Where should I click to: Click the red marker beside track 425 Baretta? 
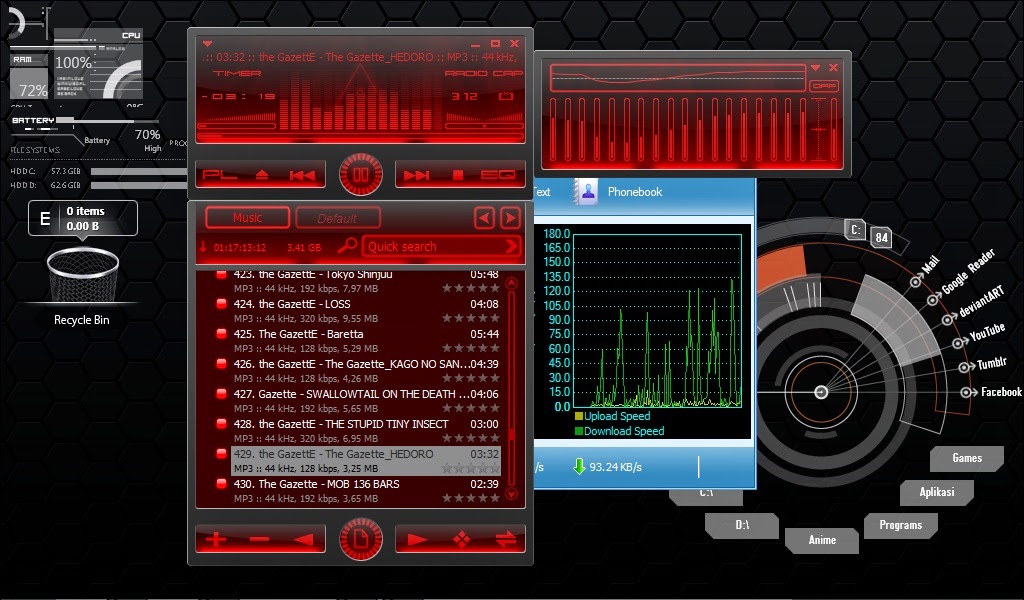pos(221,334)
